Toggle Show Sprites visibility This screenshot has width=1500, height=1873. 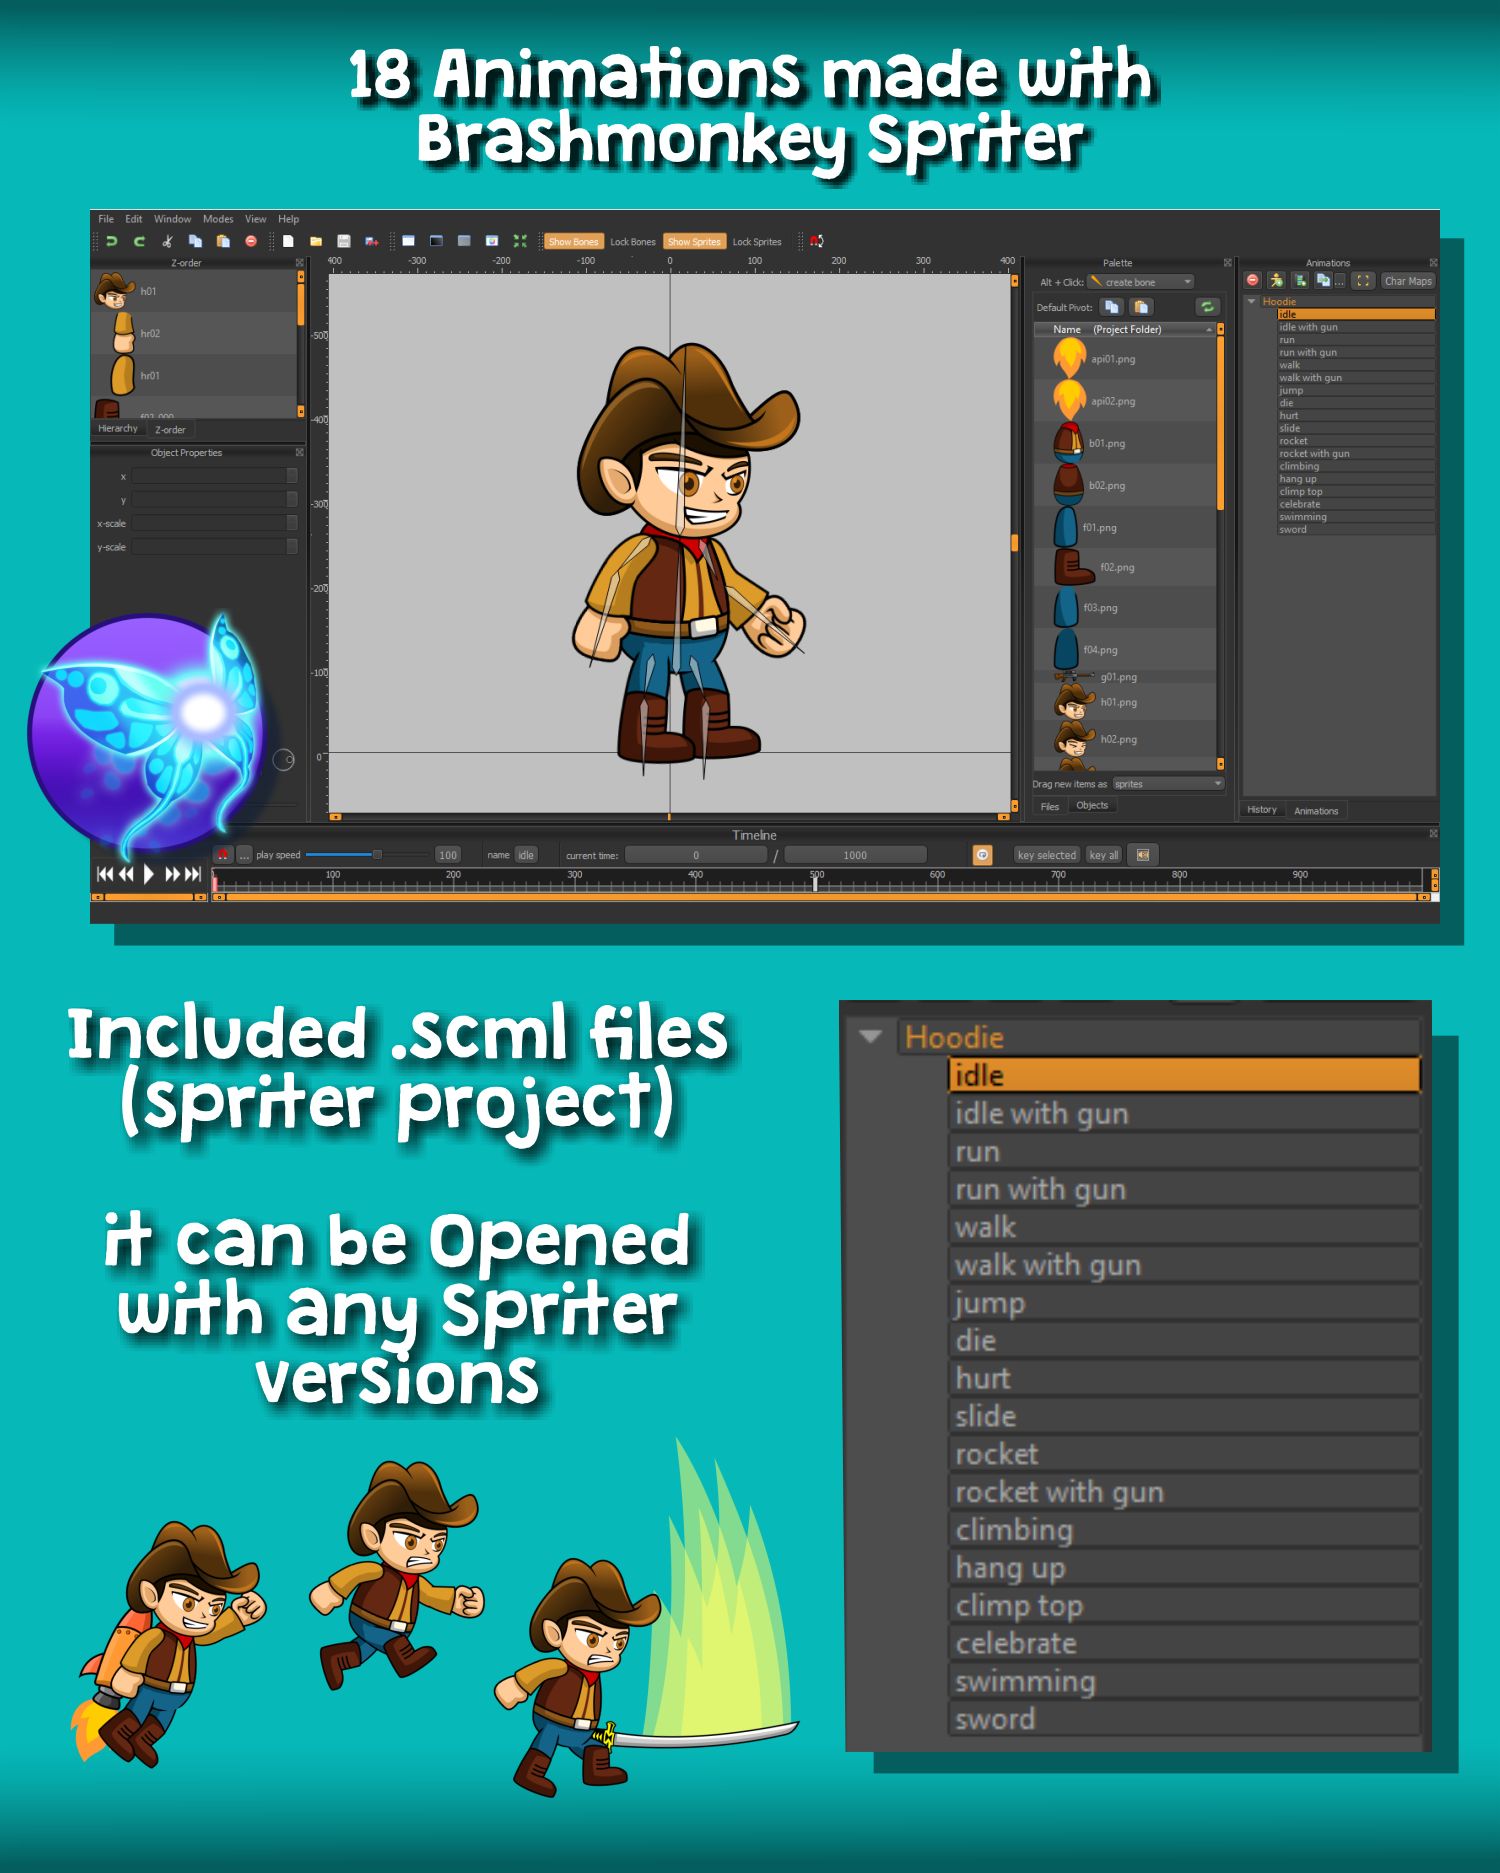point(693,241)
